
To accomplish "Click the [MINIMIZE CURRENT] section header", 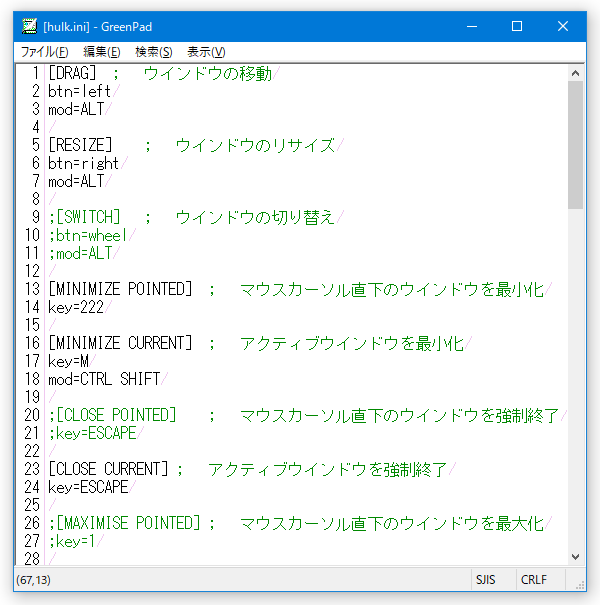I will 120,343.
